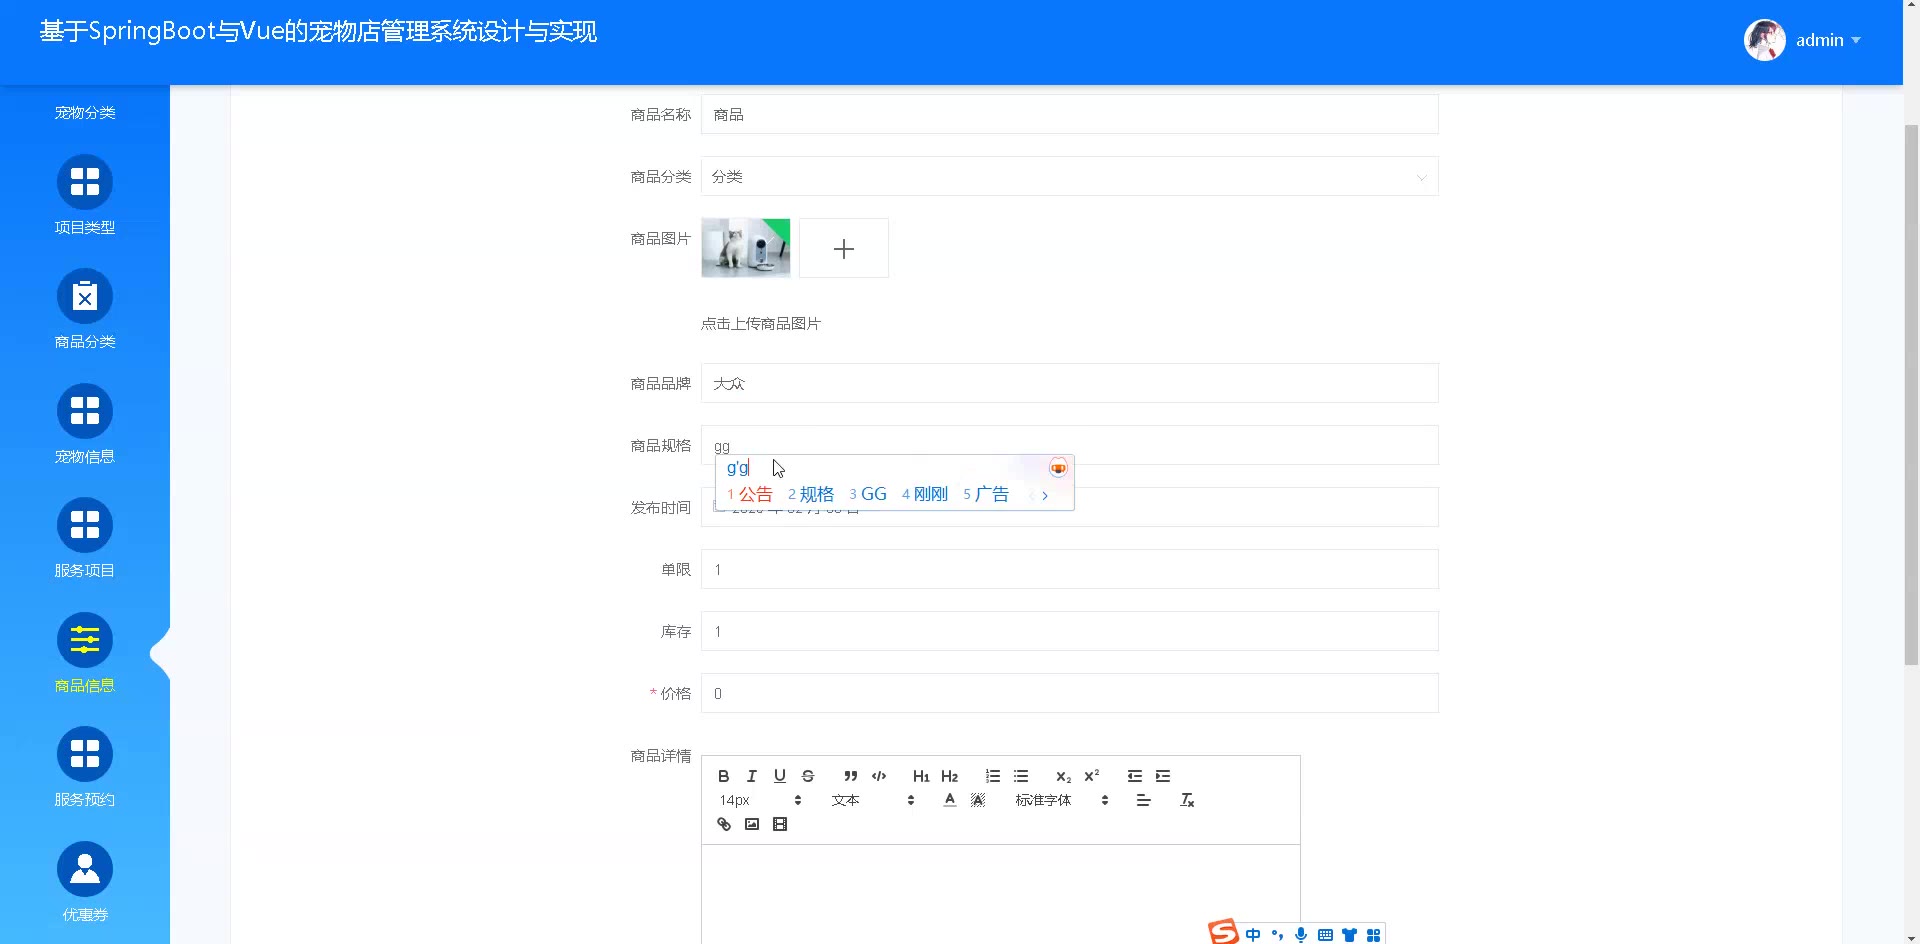Open 宠物信息 in the sidebar
Image resolution: width=1920 pixels, height=944 pixels.
tap(85, 425)
